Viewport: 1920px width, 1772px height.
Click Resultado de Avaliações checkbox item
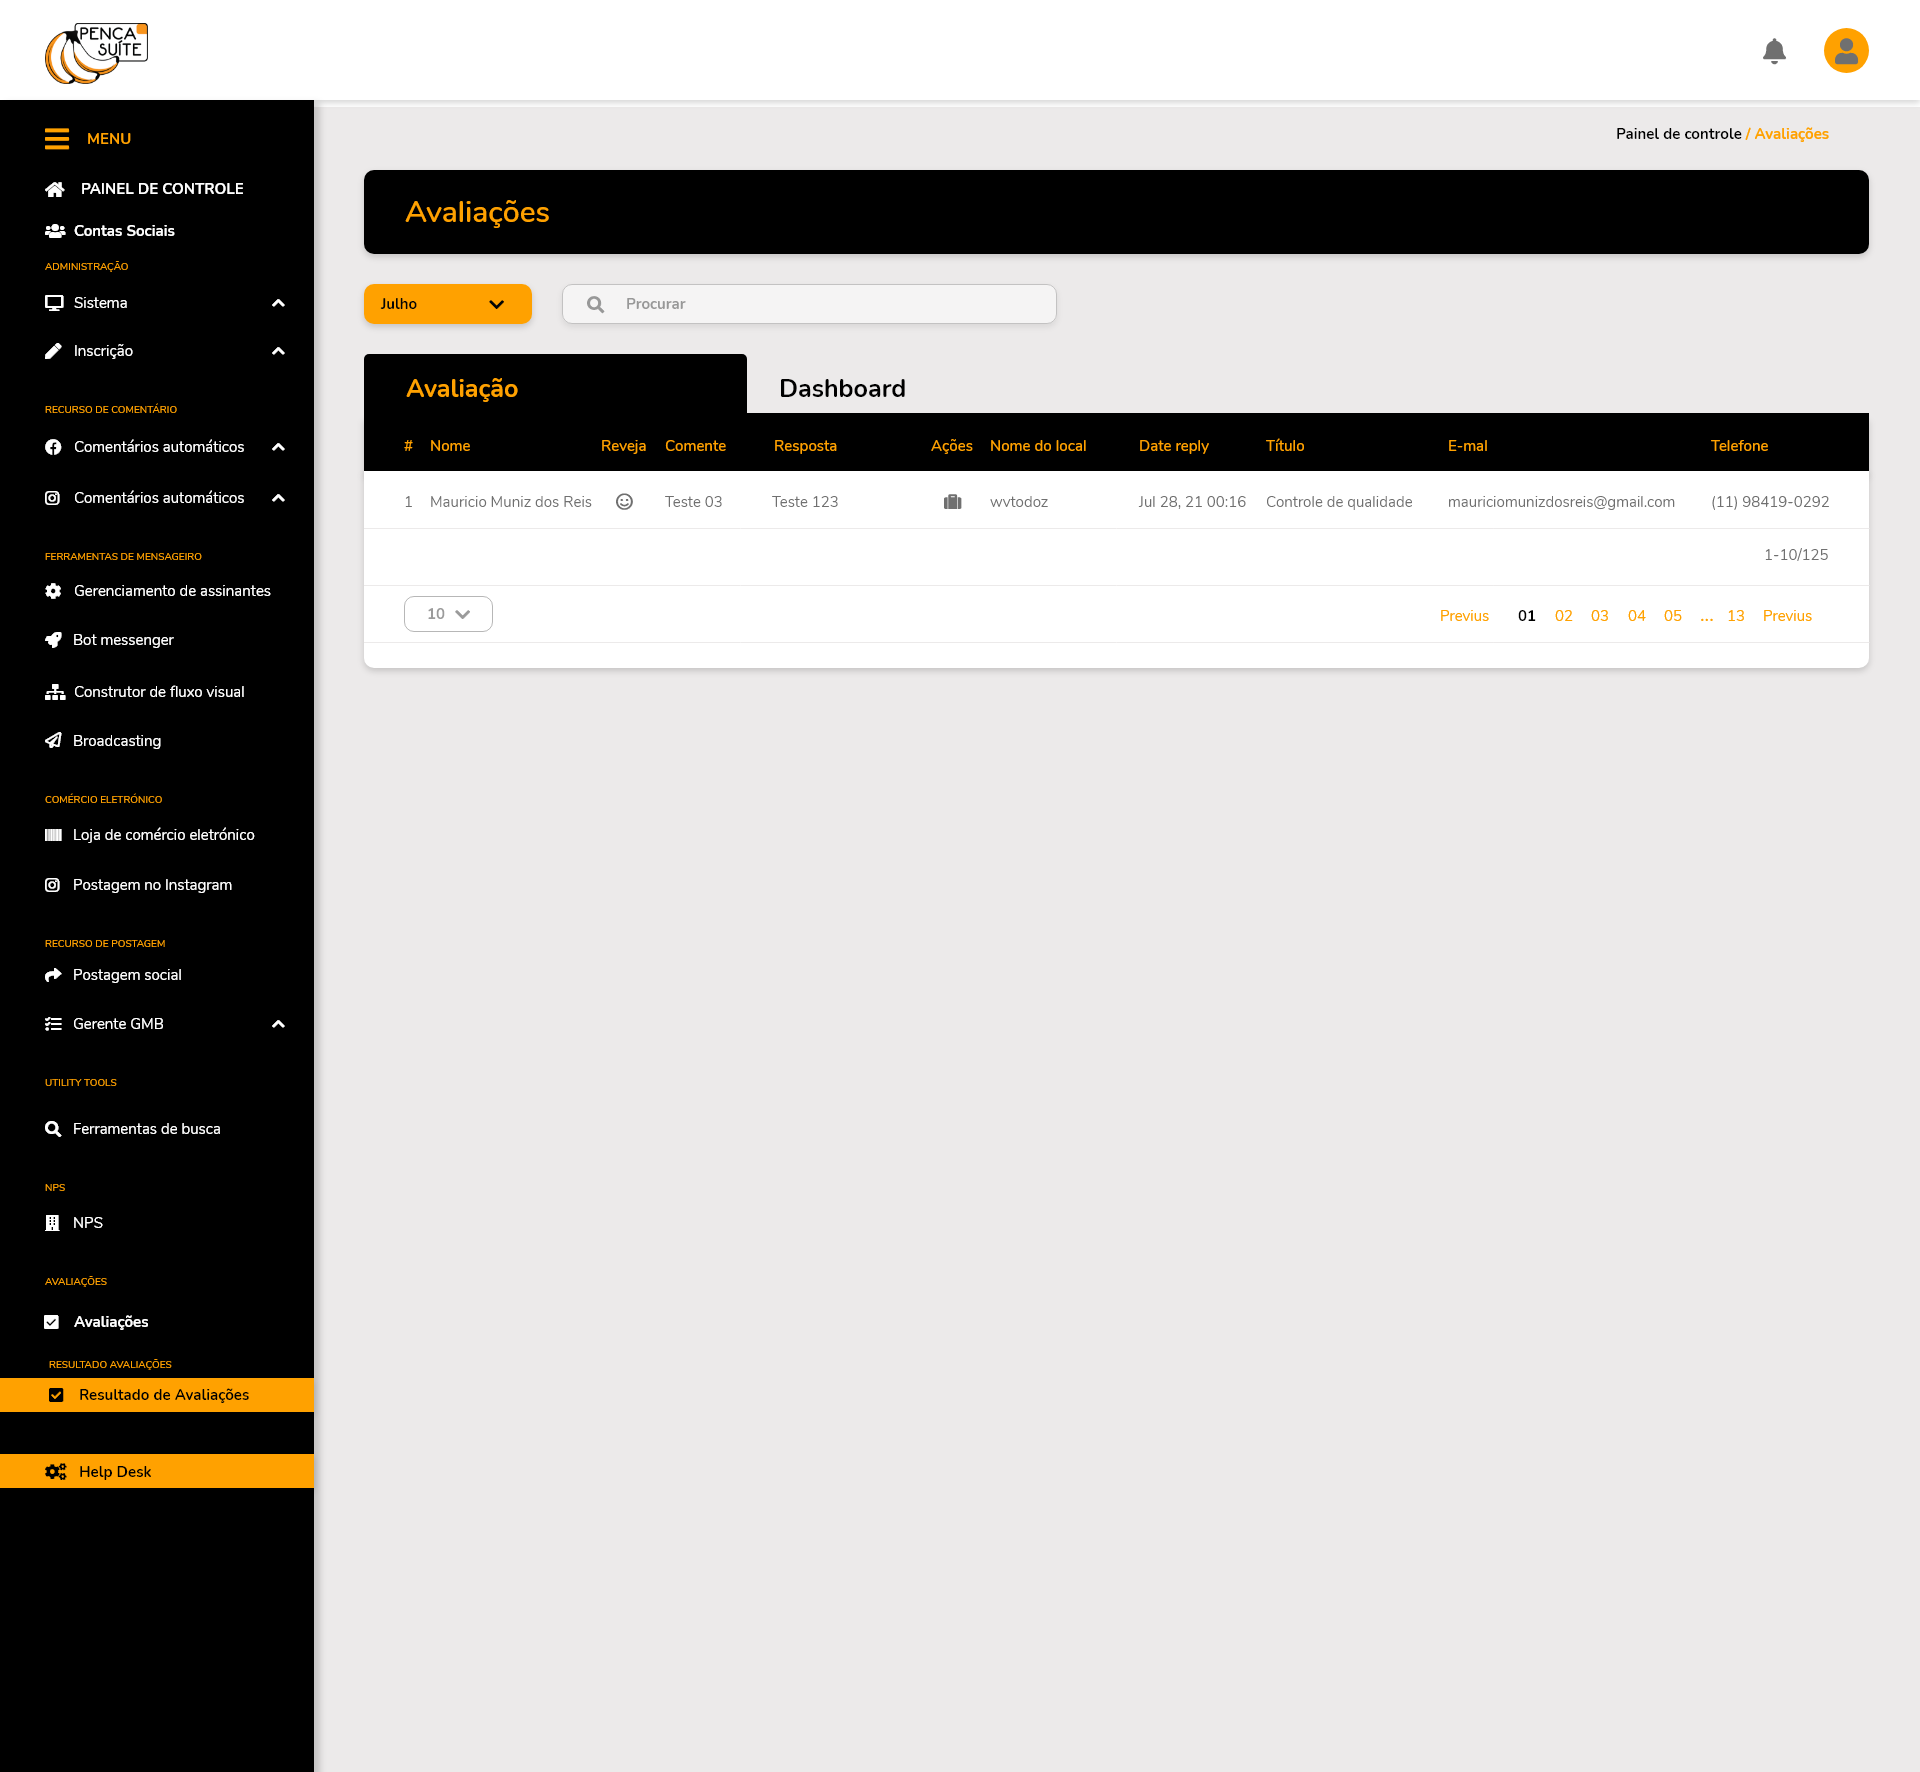pyautogui.click(x=163, y=1395)
